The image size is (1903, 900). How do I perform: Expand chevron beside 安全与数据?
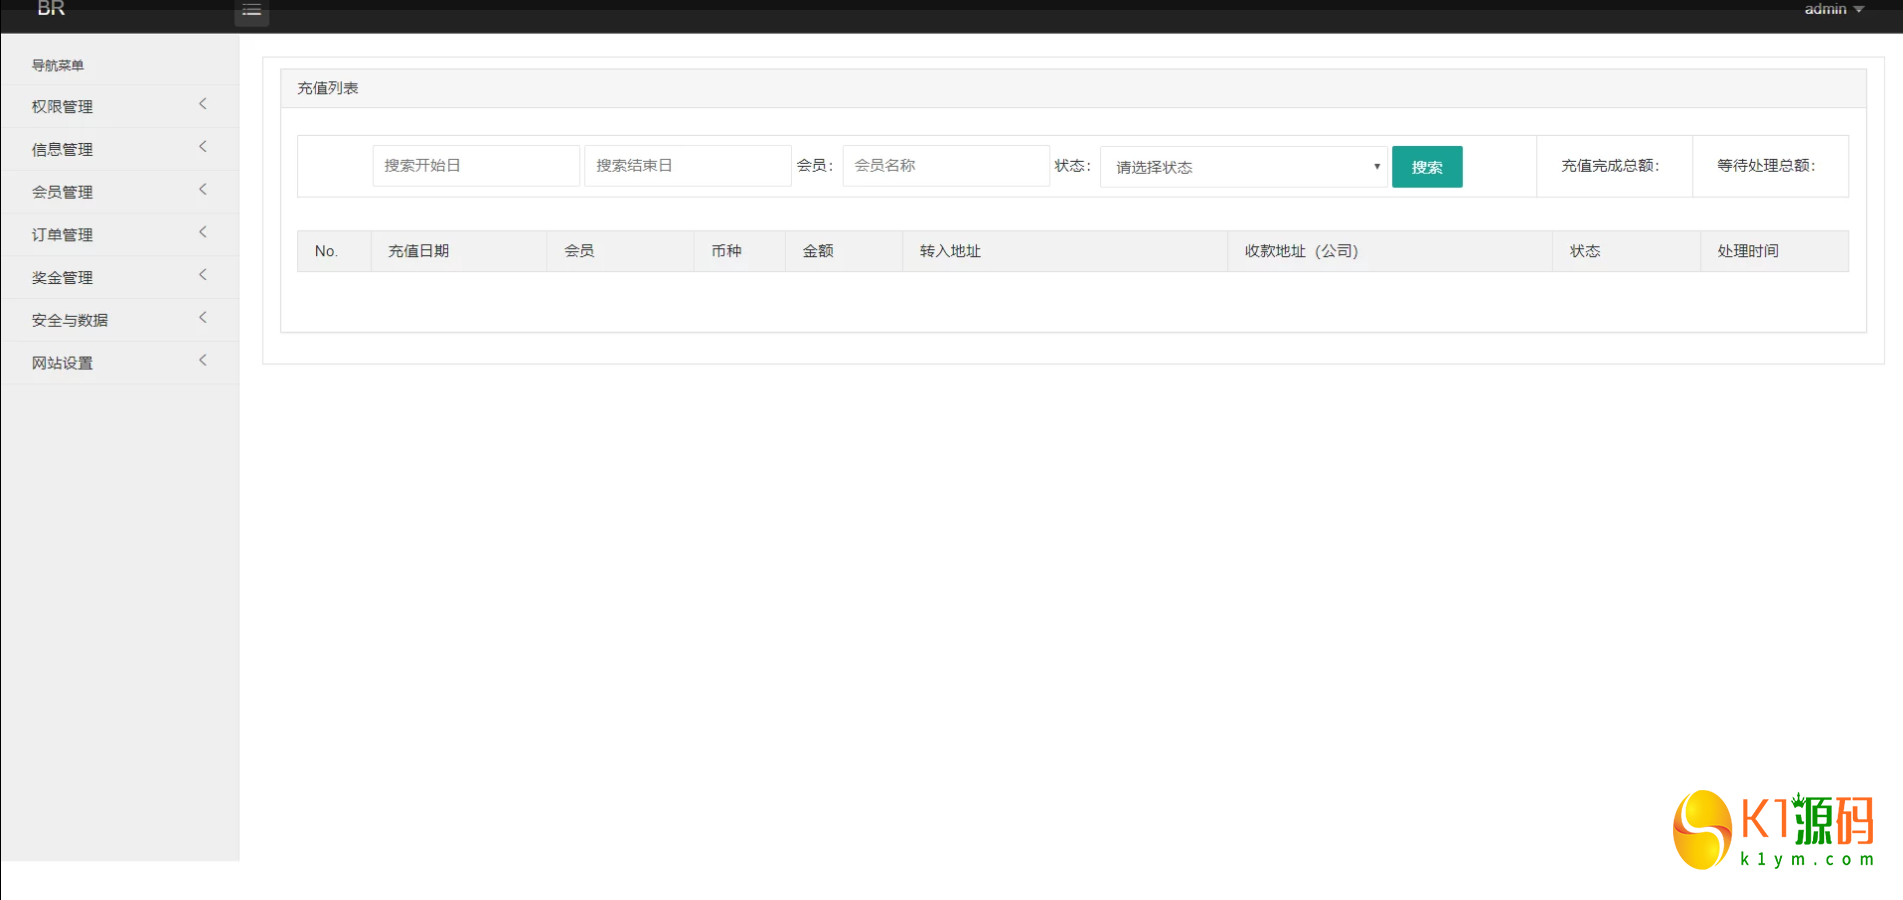coord(203,318)
